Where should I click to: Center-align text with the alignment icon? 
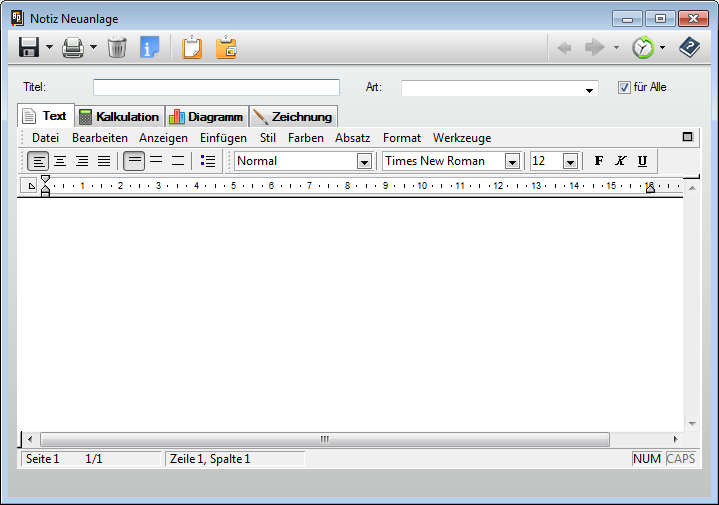click(x=60, y=161)
